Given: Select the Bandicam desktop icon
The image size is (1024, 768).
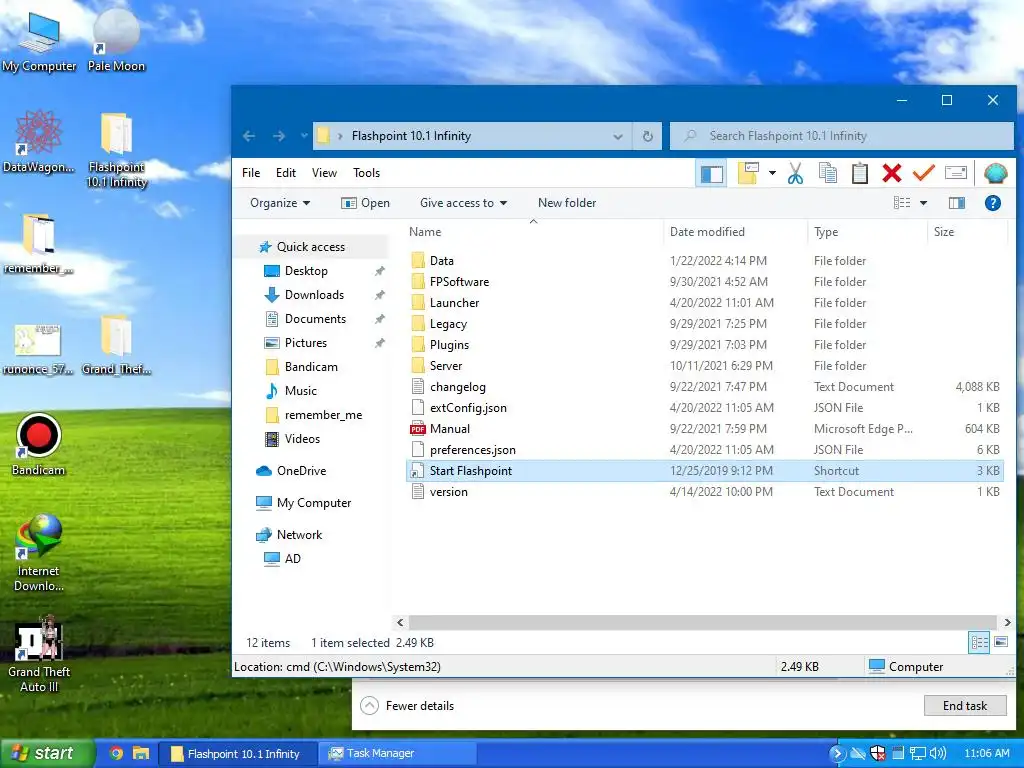Looking at the screenshot, I should [x=39, y=444].
